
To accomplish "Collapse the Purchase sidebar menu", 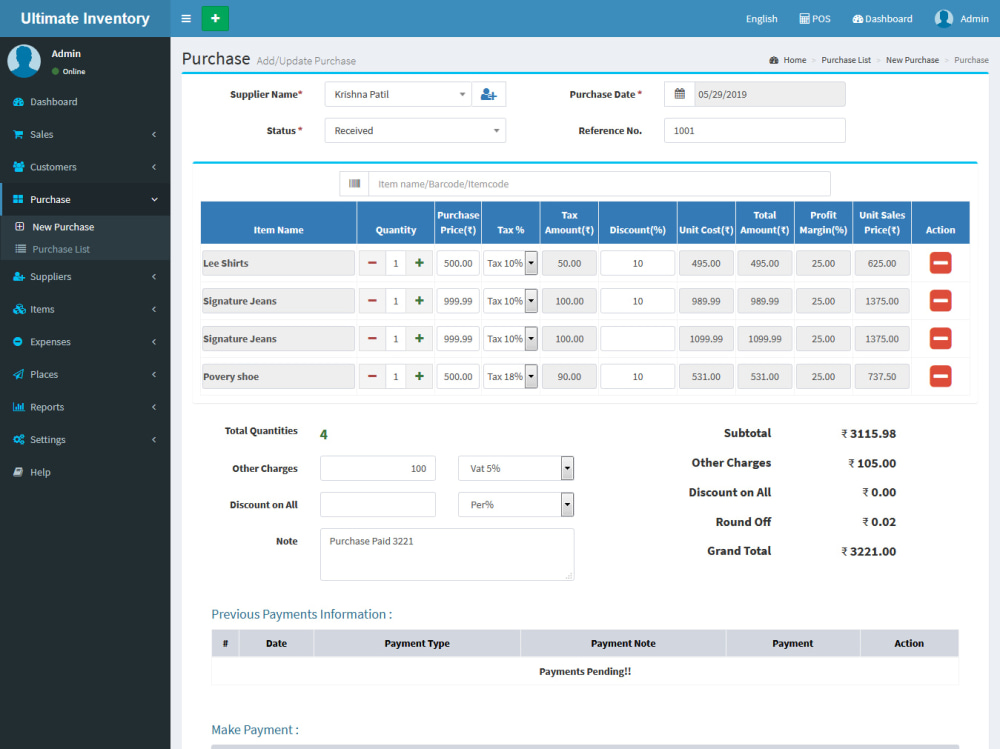I will (x=85, y=199).
